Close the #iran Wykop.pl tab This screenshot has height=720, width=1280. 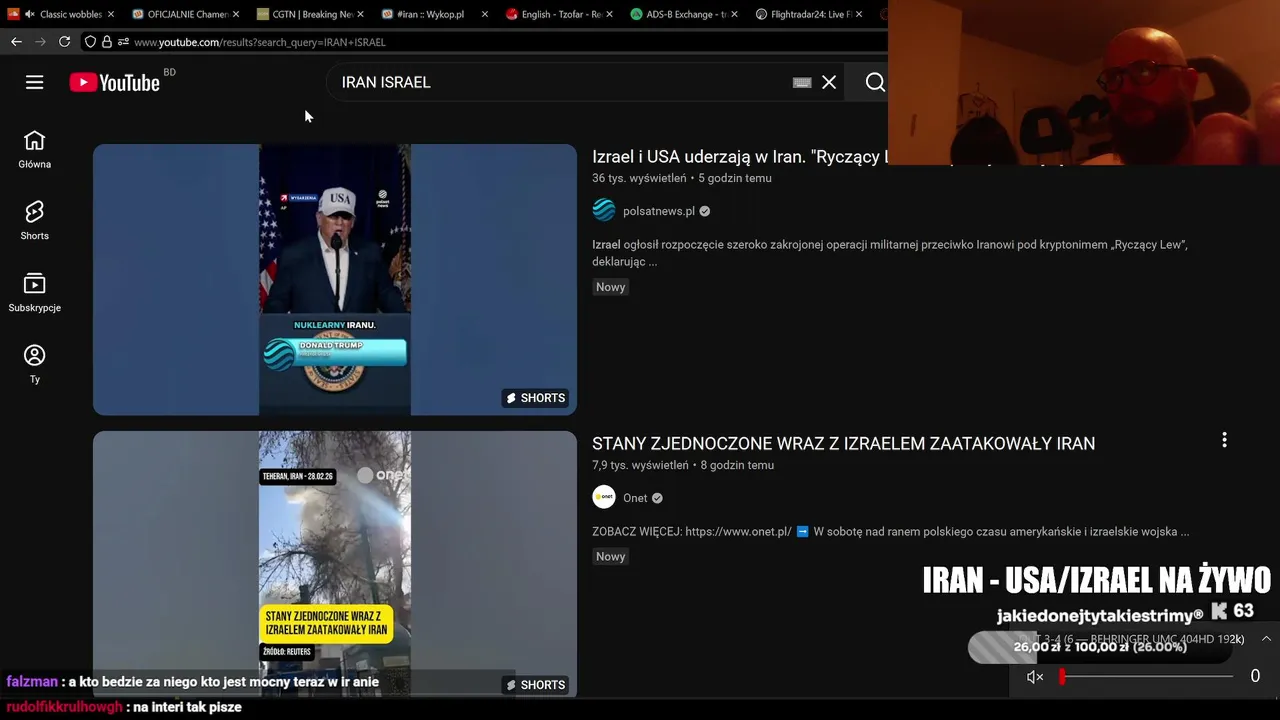click(485, 14)
